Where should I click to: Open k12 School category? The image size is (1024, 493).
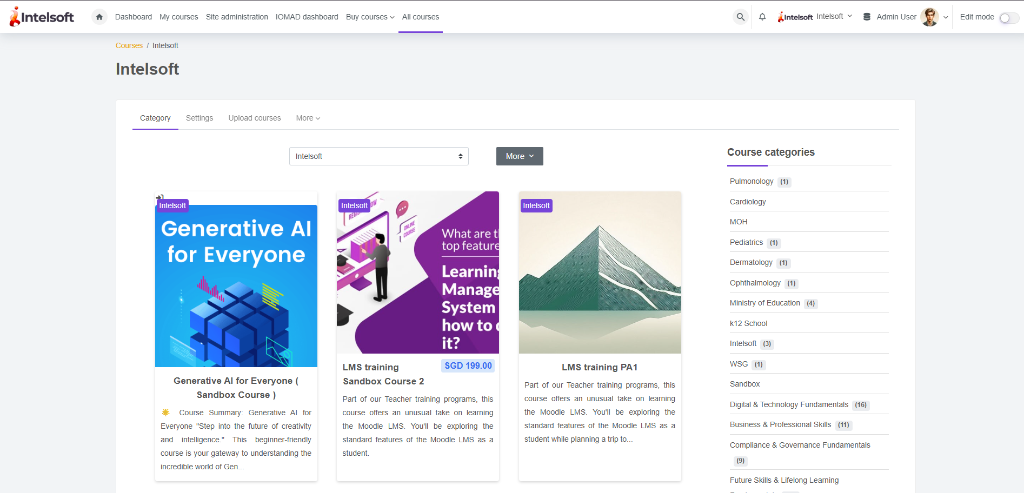click(x=748, y=323)
